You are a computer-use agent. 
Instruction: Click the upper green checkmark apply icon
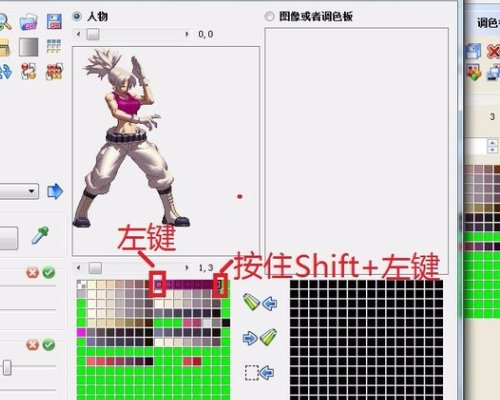point(49,273)
